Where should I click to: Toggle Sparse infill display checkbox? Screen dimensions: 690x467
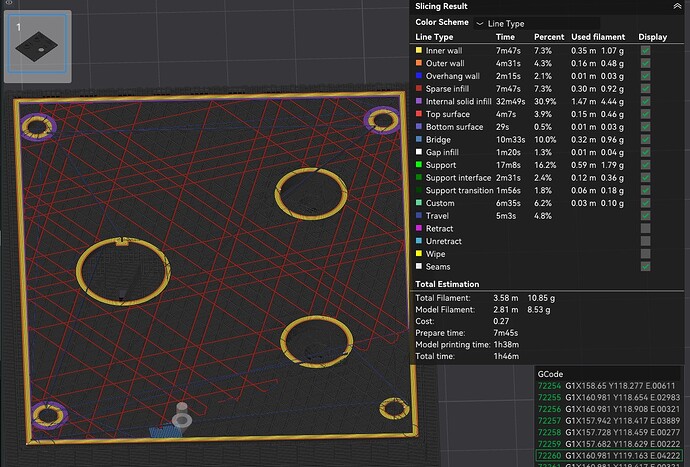pyautogui.click(x=645, y=88)
